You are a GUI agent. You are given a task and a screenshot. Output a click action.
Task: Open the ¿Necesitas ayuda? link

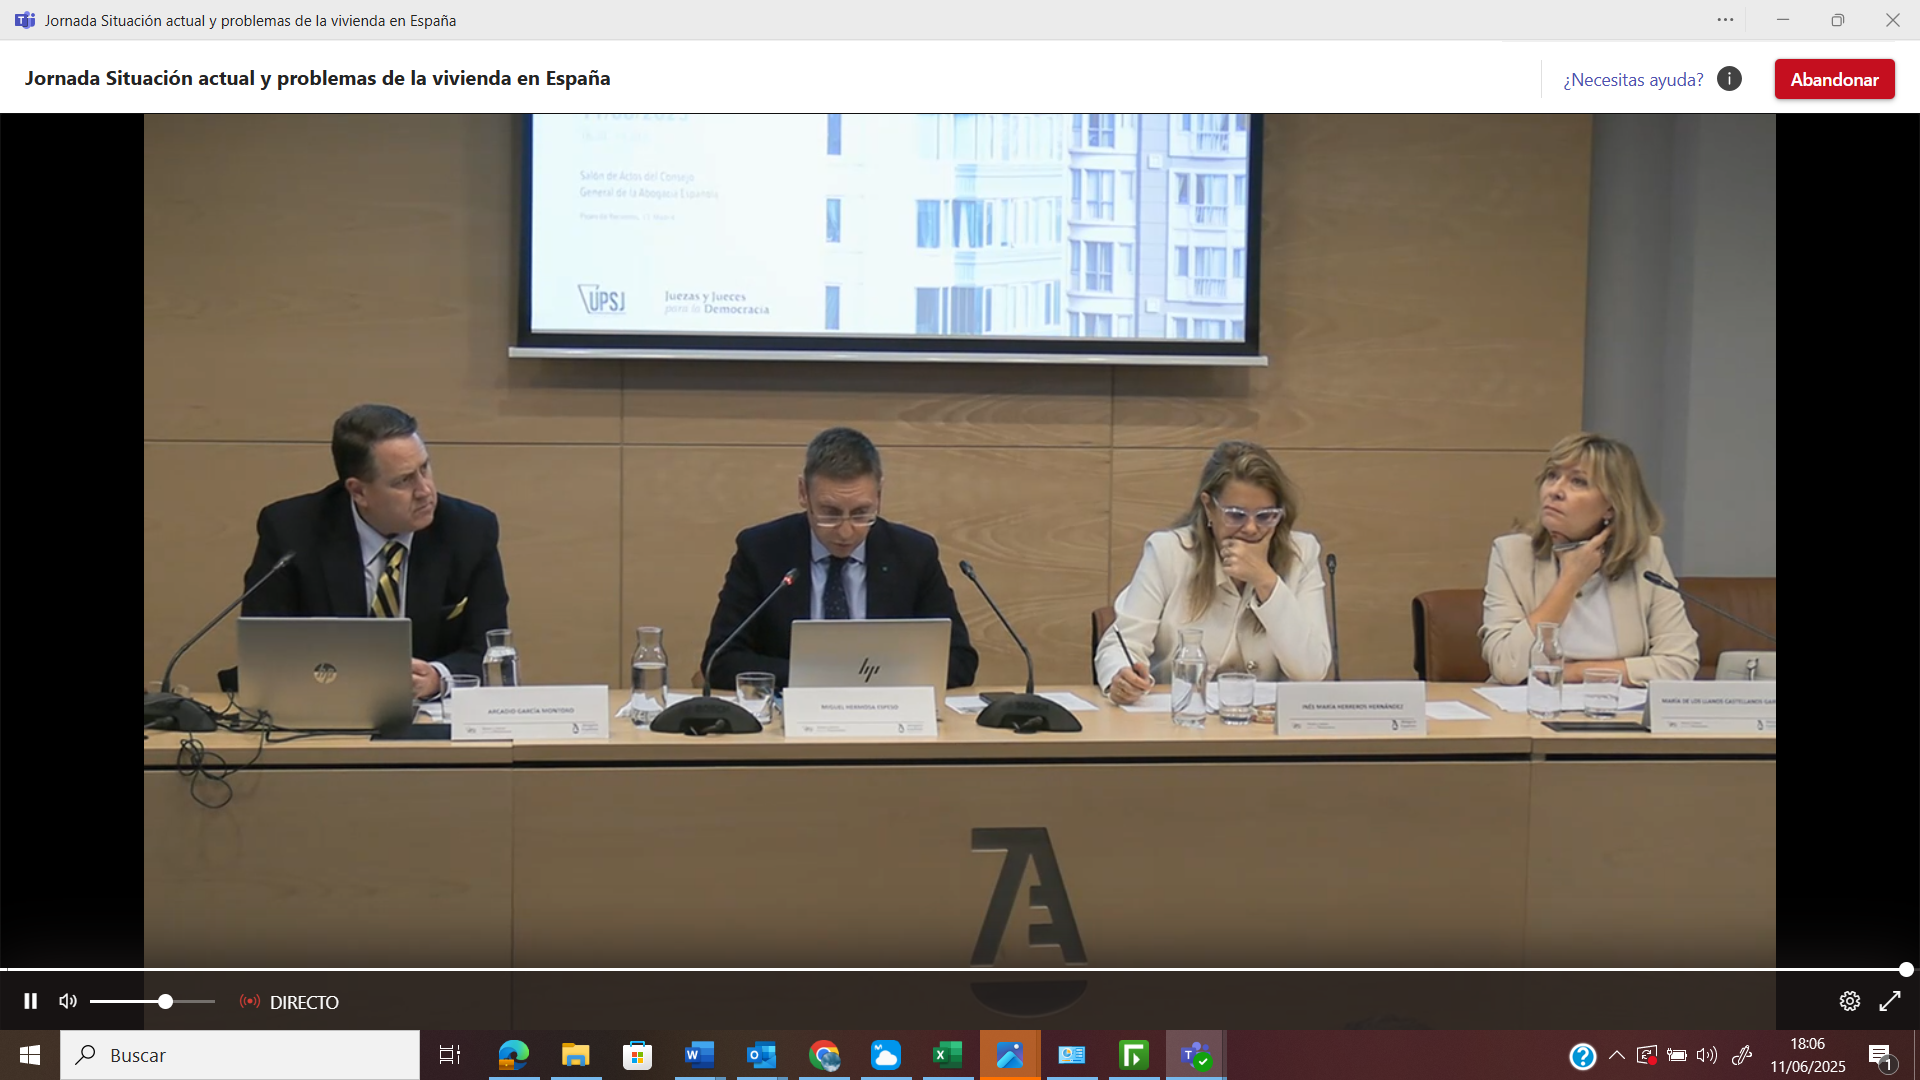(1633, 80)
